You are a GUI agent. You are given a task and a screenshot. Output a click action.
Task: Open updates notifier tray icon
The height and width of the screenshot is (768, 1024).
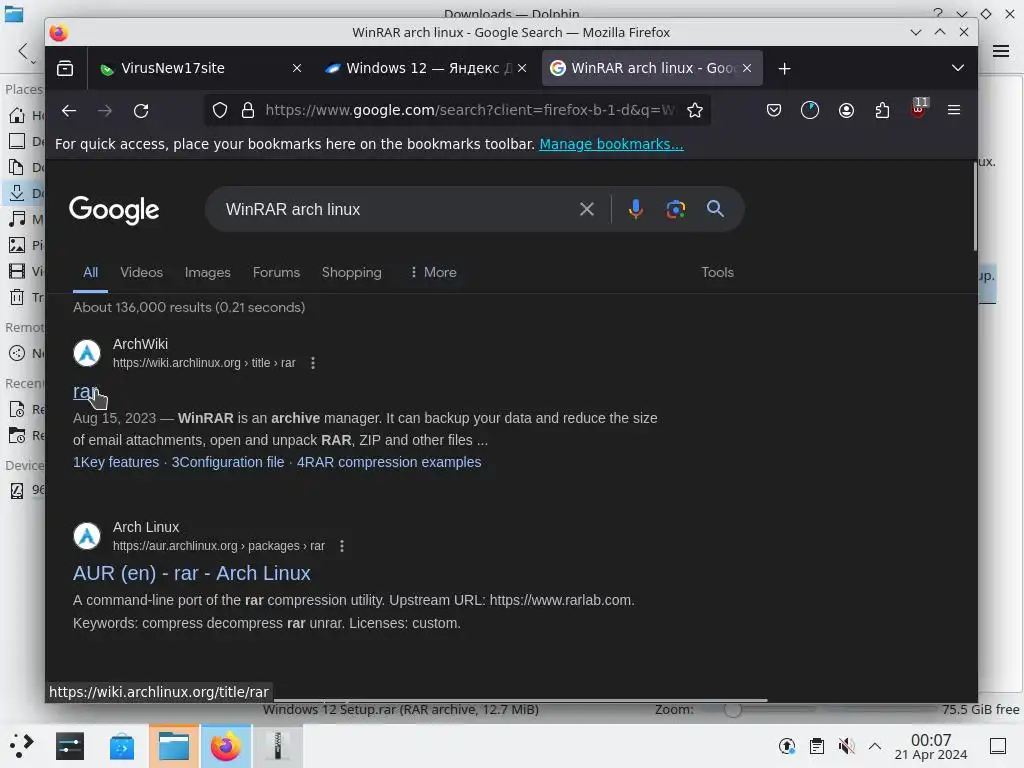[x=787, y=746]
